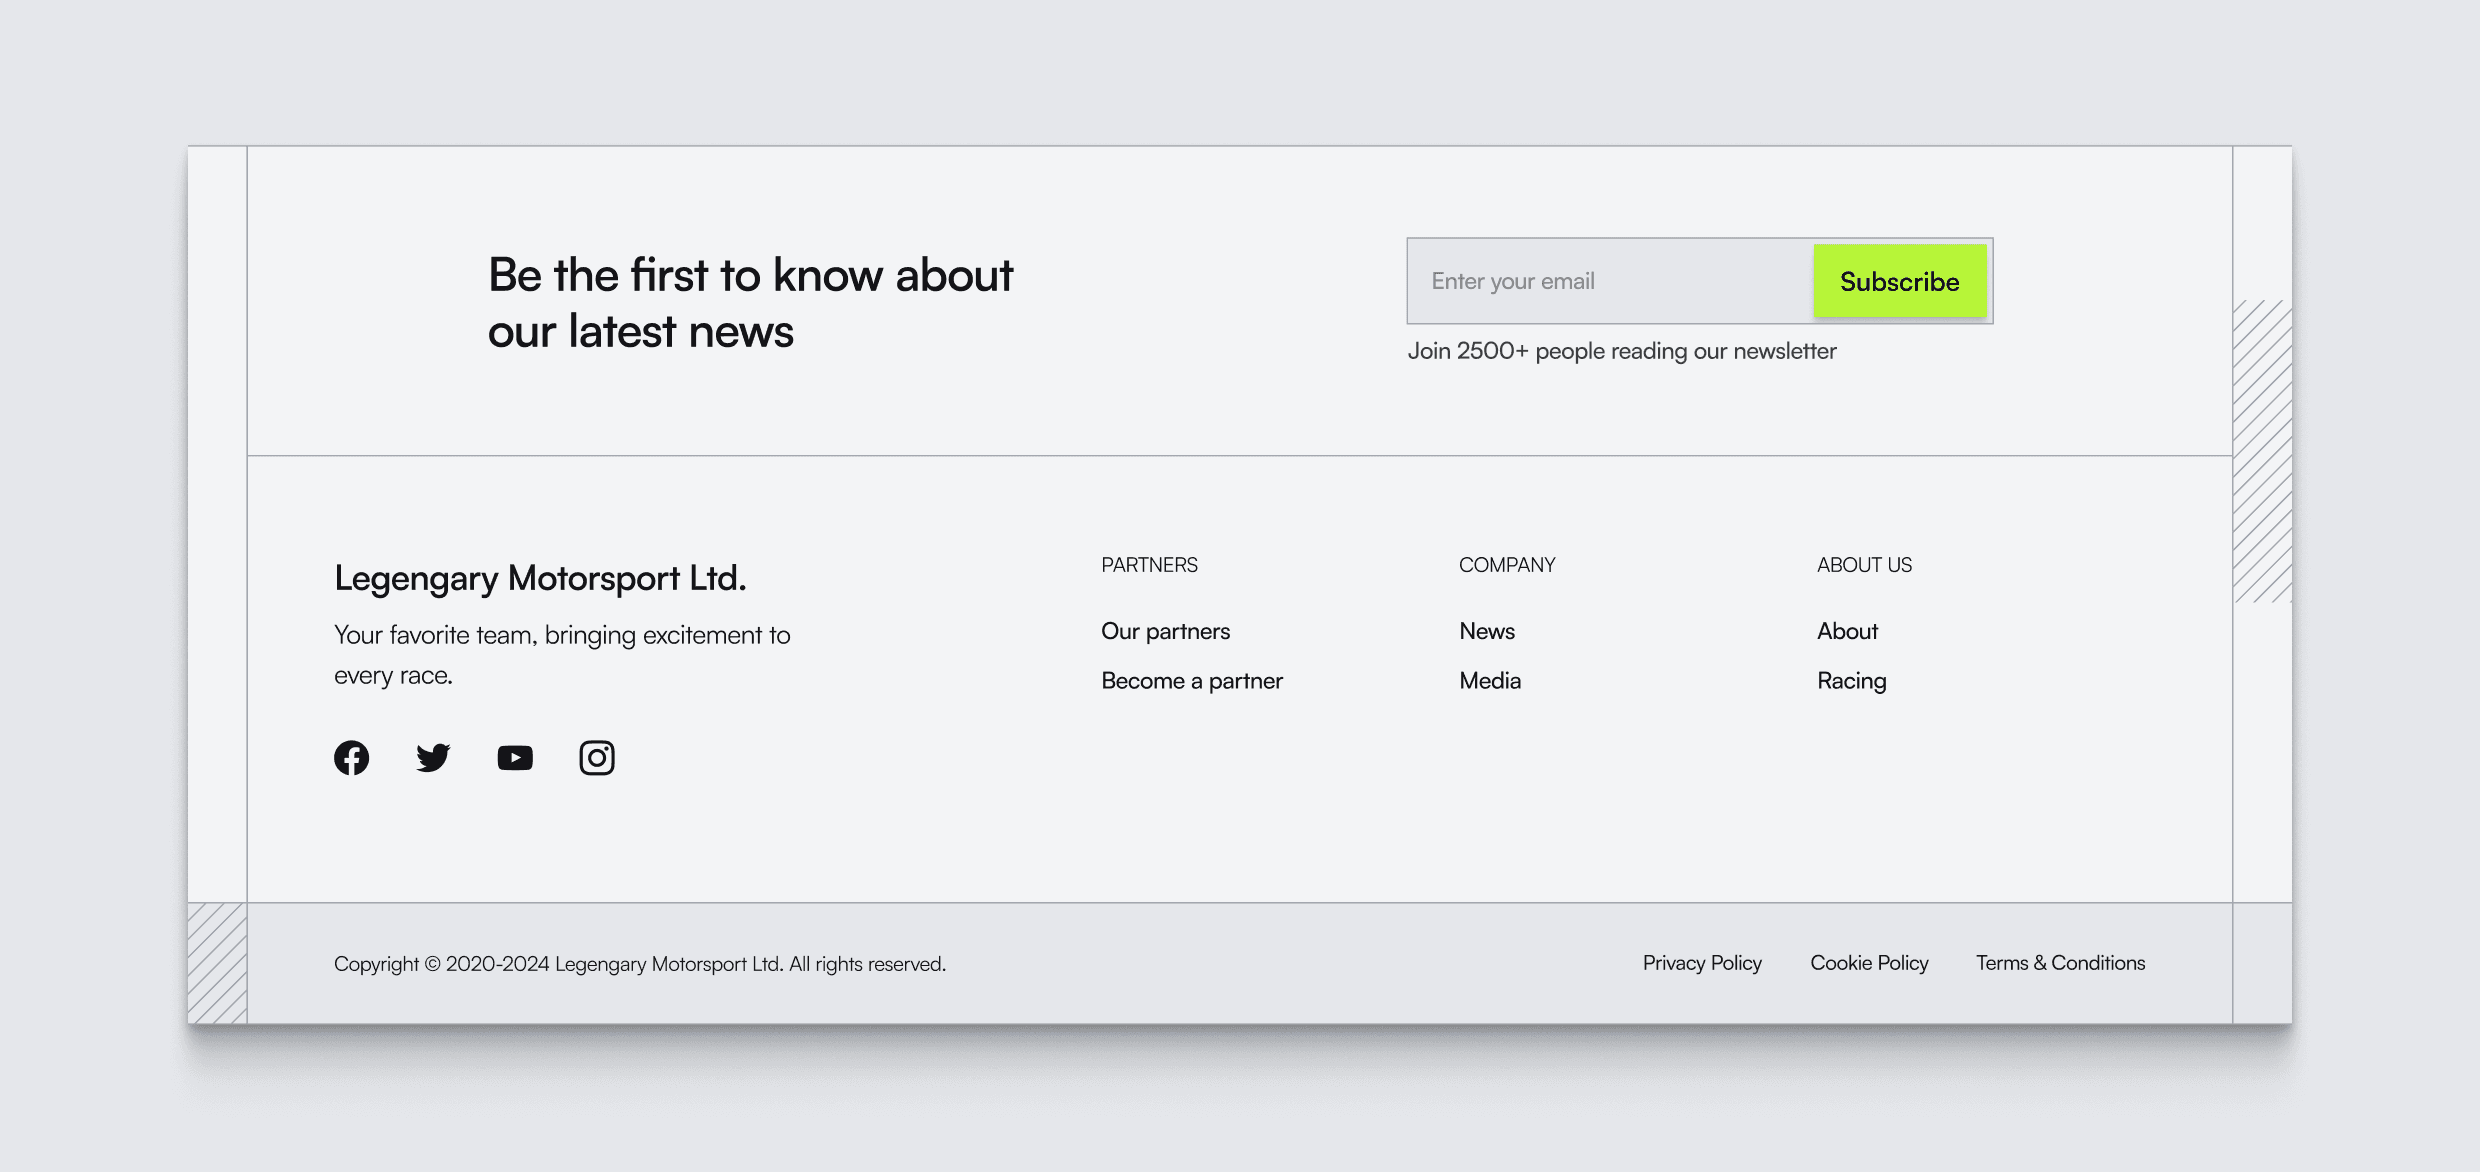Click the Twitter bird icon
Screen dimensions: 2480x1172
[x=433, y=758]
